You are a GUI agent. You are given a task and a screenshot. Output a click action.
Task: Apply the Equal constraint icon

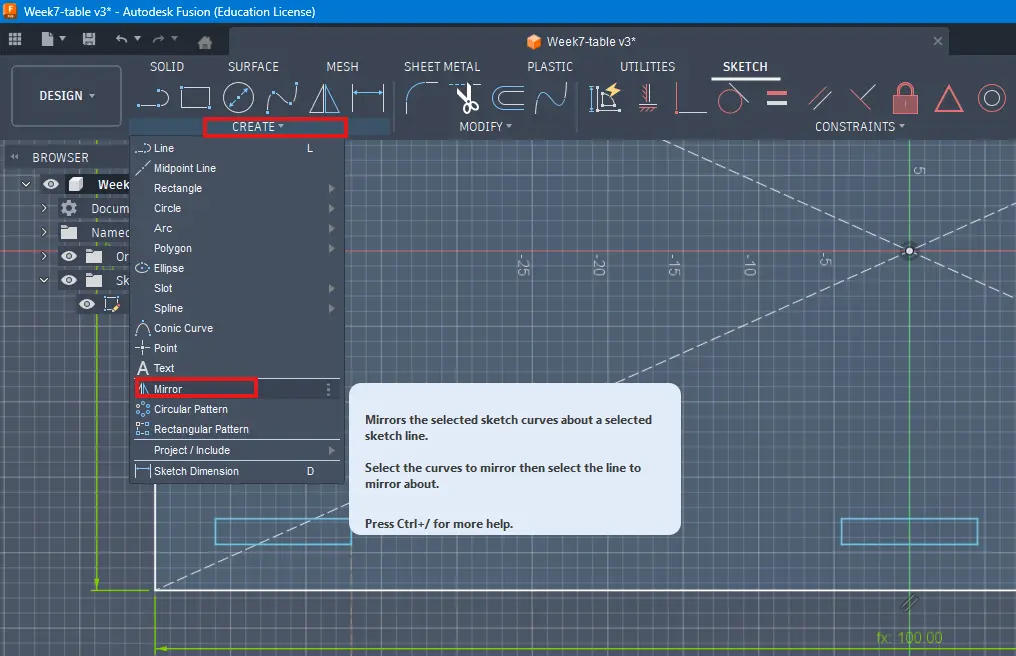point(776,99)
